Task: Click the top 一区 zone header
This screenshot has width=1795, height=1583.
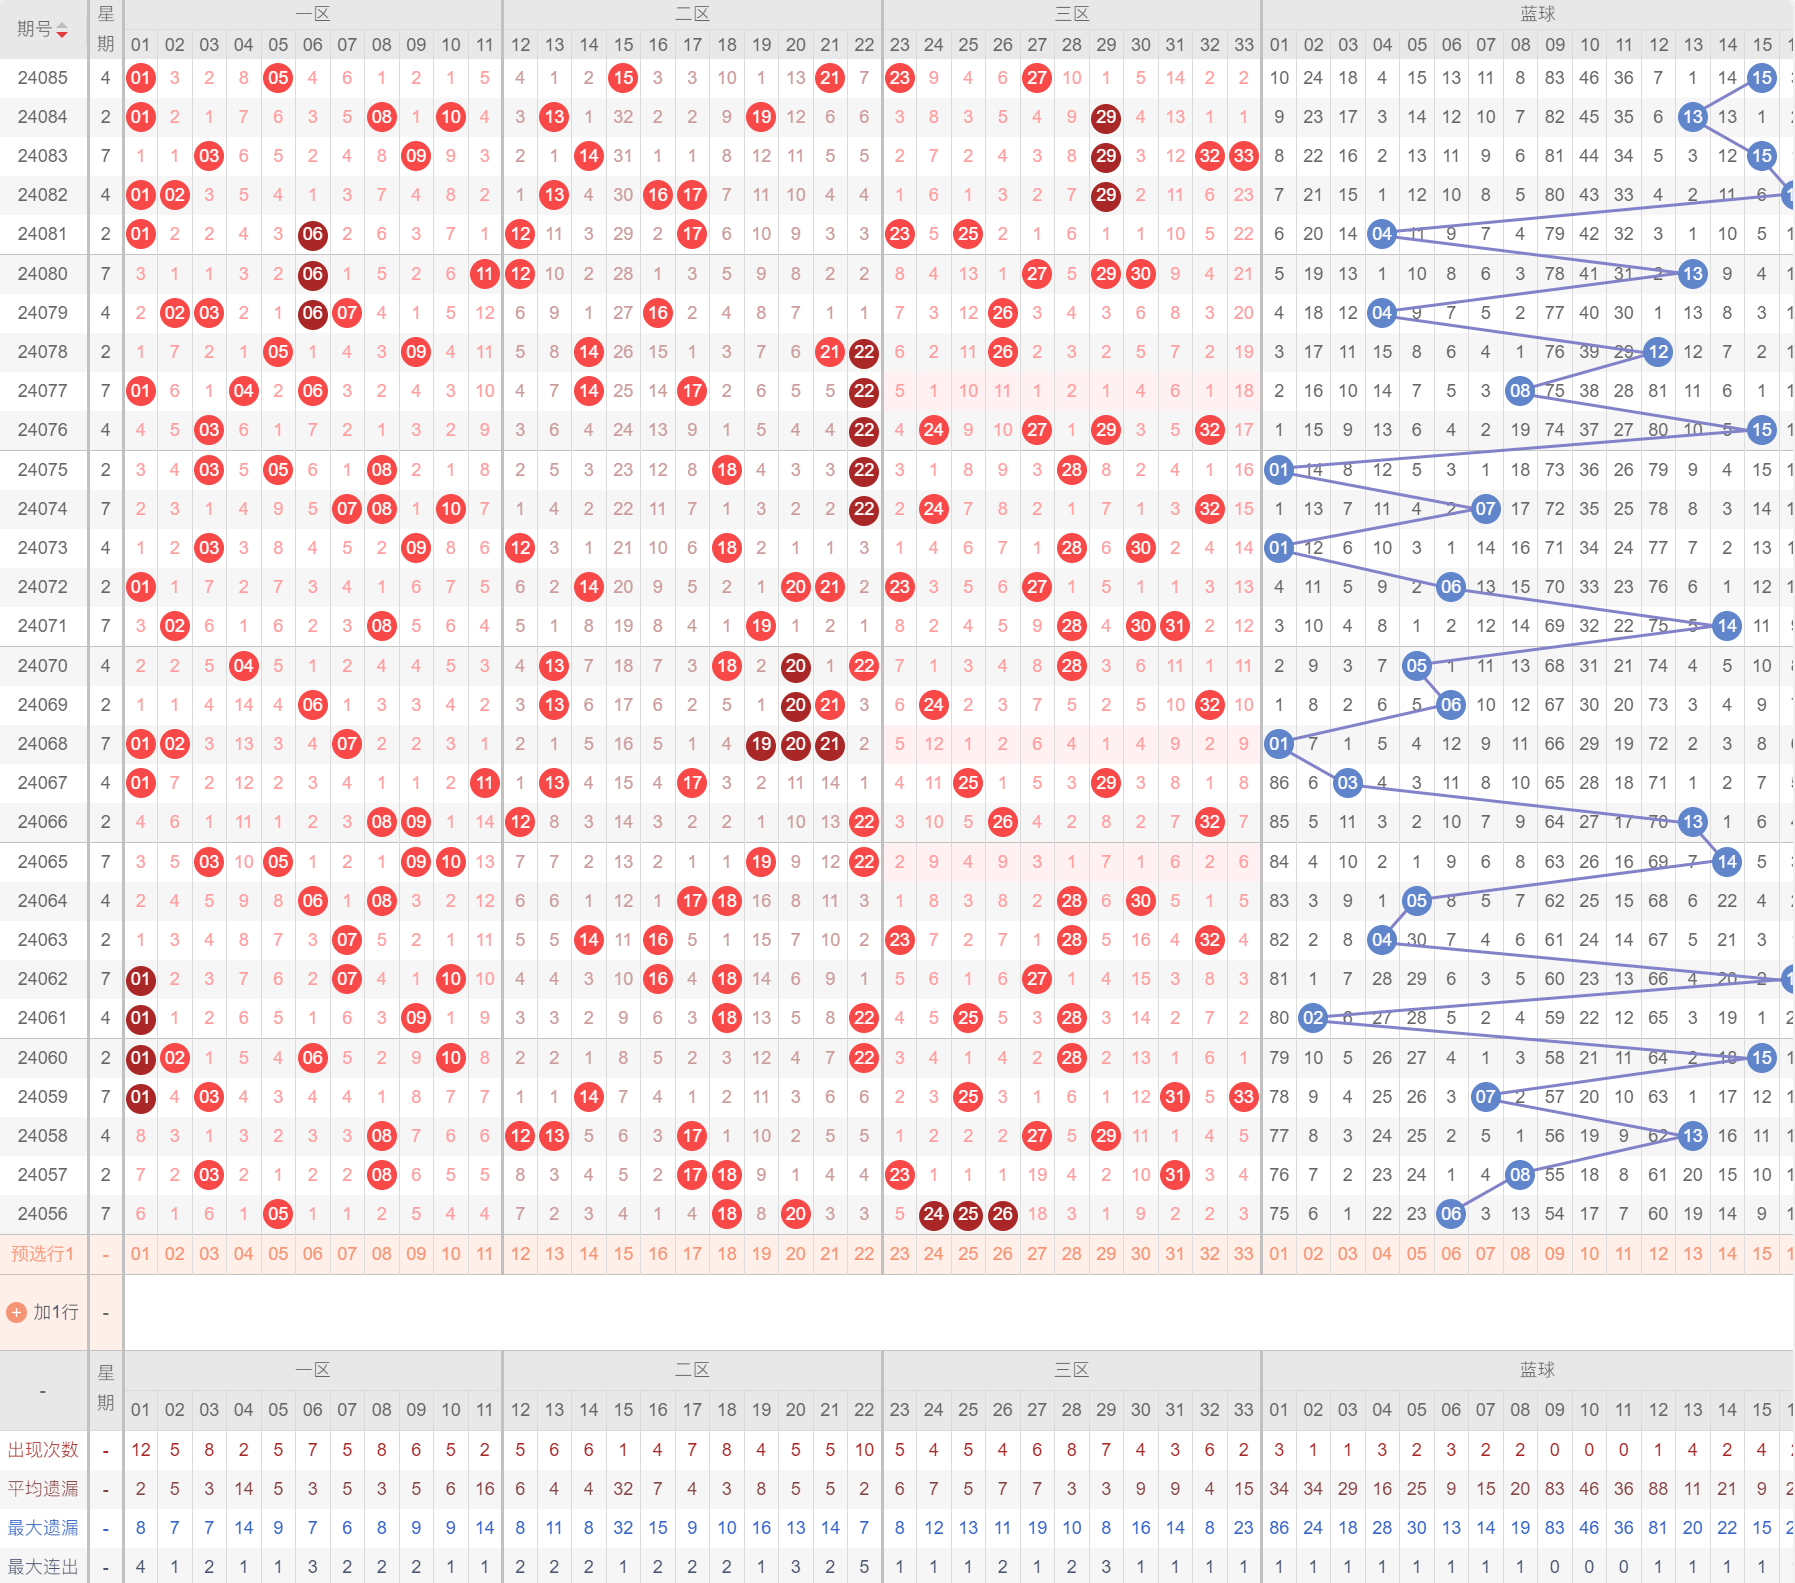Action: coord(313,14)
